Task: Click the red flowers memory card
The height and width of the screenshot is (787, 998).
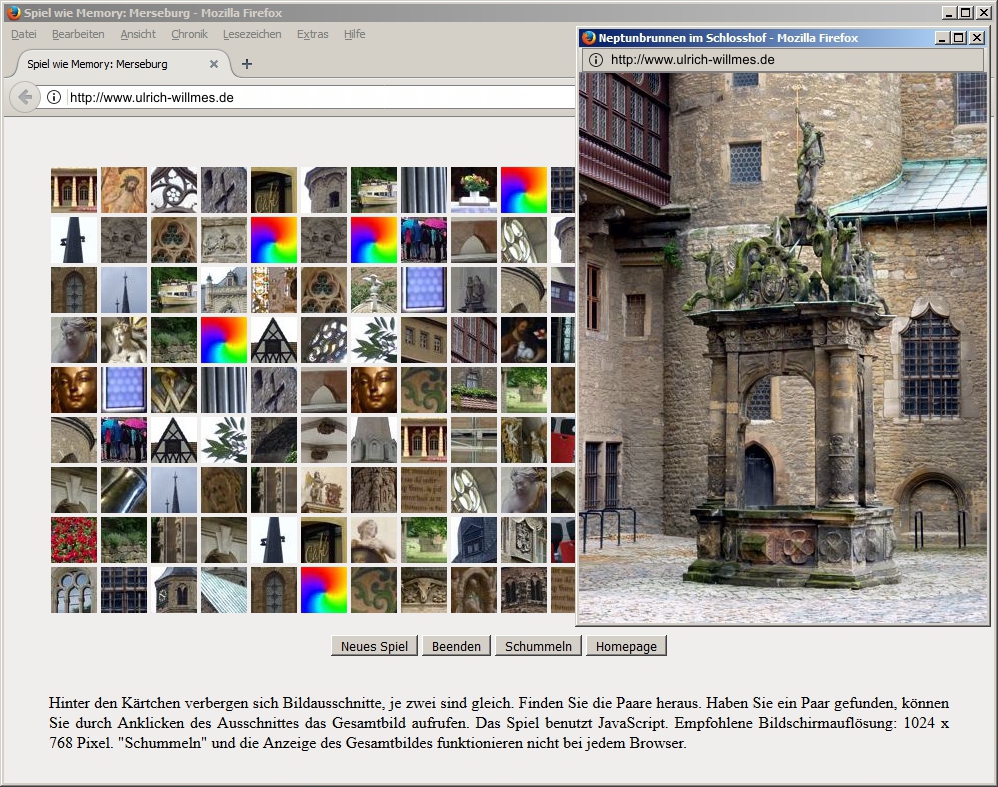Action: tap(74, 540)
